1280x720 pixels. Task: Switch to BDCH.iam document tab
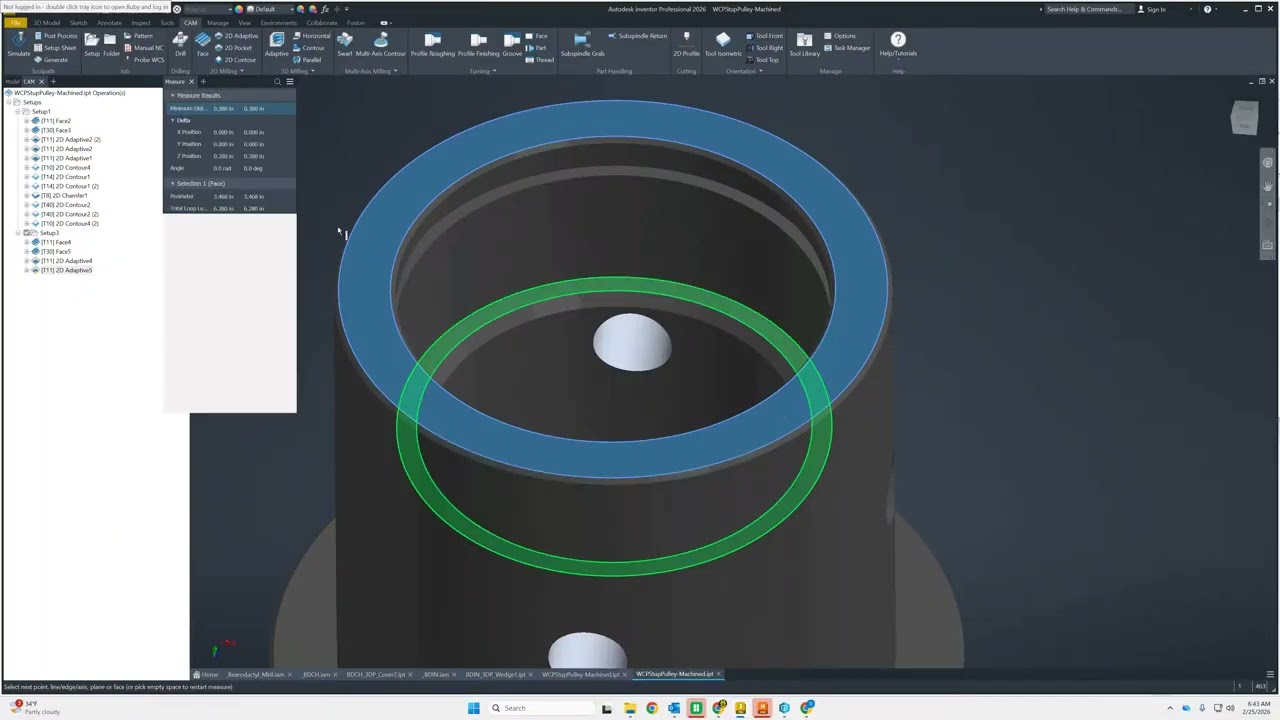coord(316,675)
